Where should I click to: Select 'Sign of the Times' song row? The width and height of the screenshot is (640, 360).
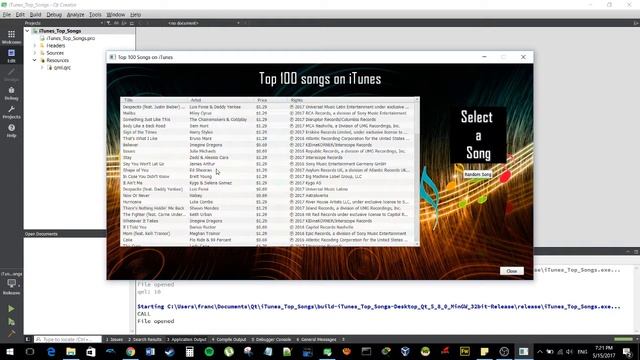click(268, 132)
